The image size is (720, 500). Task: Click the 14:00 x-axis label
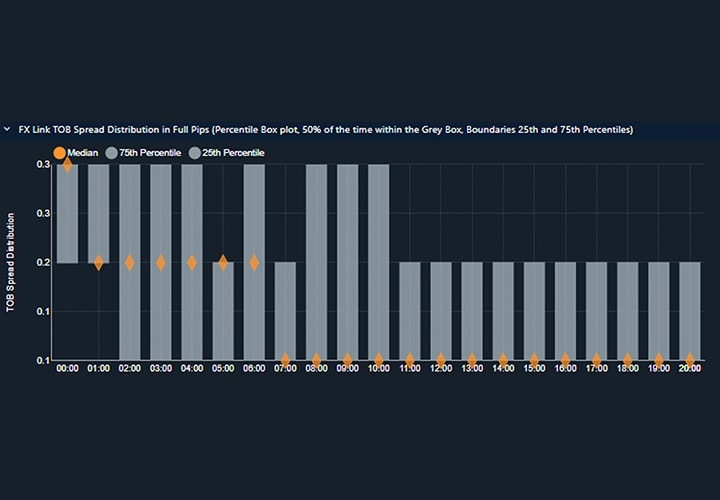tap(503, 371)
